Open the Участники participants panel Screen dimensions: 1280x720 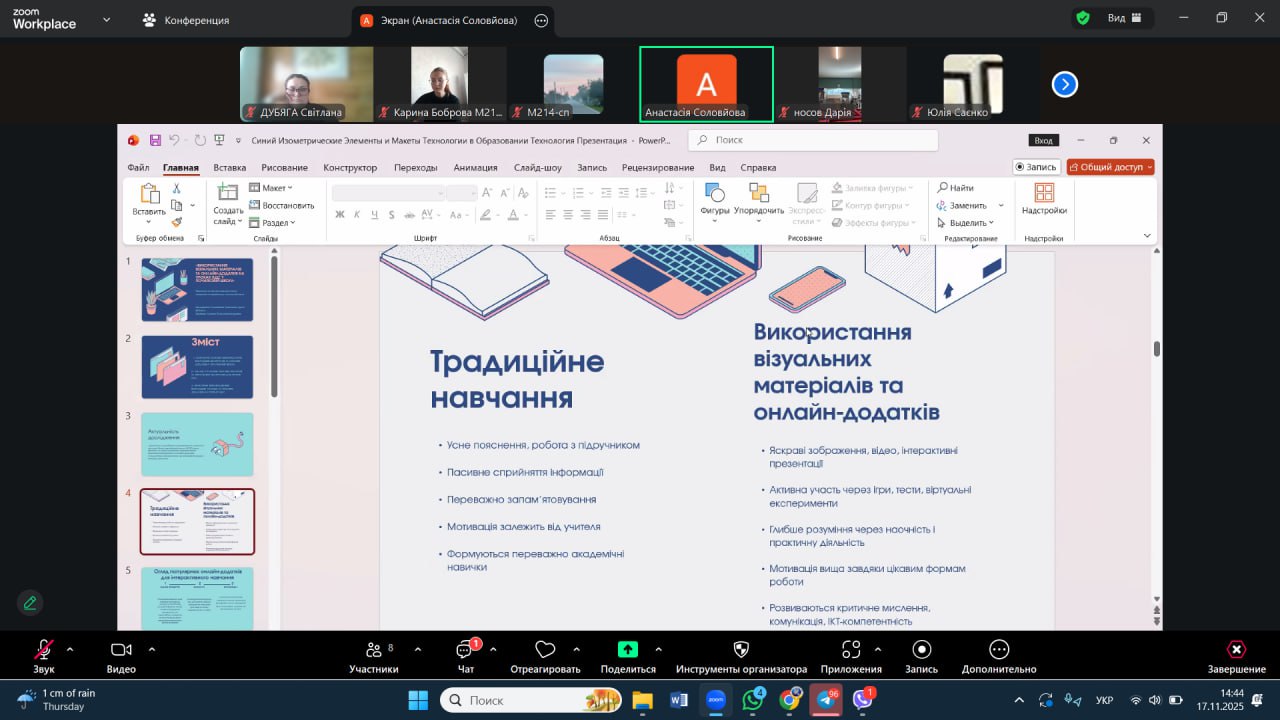point(373,651)
